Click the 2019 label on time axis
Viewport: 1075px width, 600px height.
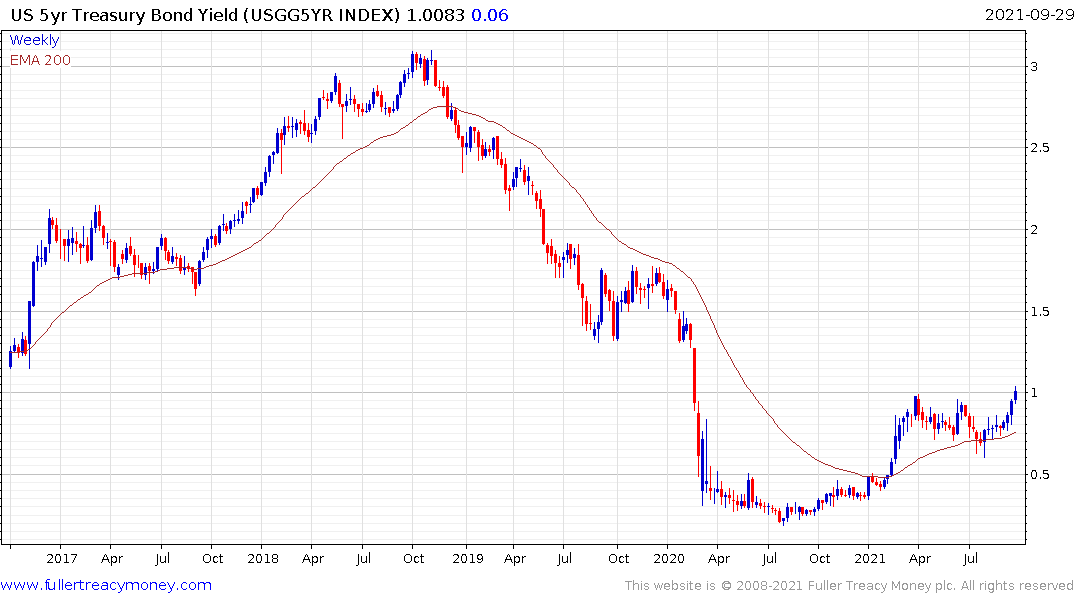tap(468, 558)
